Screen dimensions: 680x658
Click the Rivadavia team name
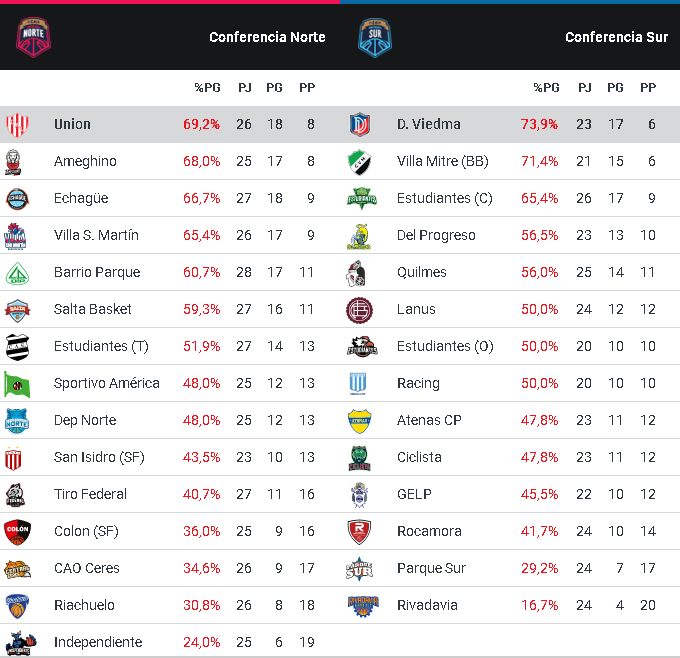pos(427,606)
